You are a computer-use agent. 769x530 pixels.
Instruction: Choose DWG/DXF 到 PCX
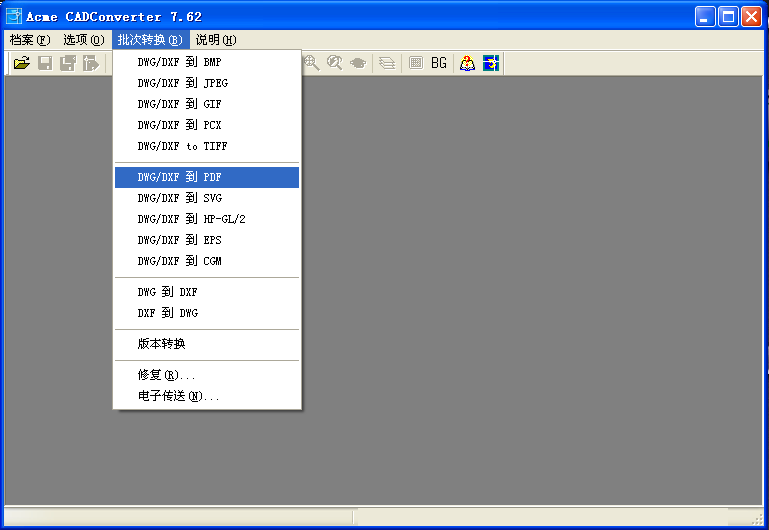207,125
